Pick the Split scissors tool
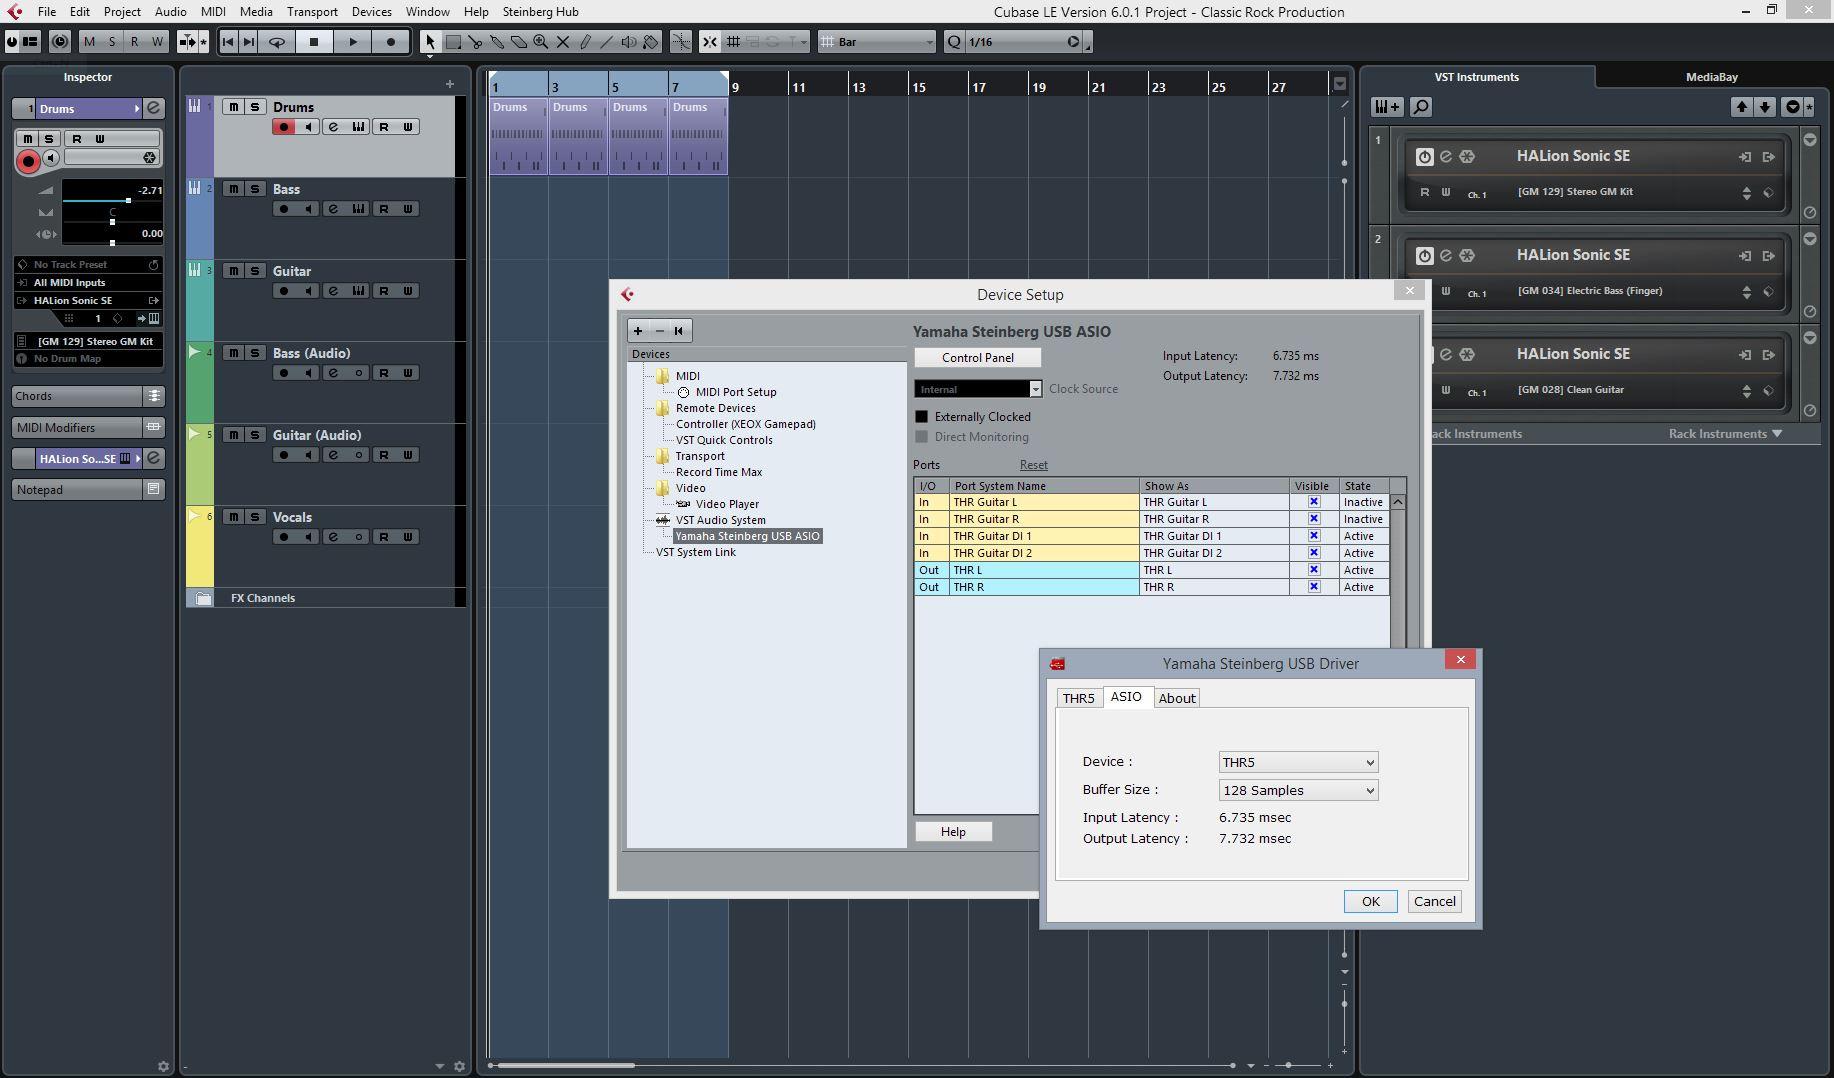 (475, 42)
